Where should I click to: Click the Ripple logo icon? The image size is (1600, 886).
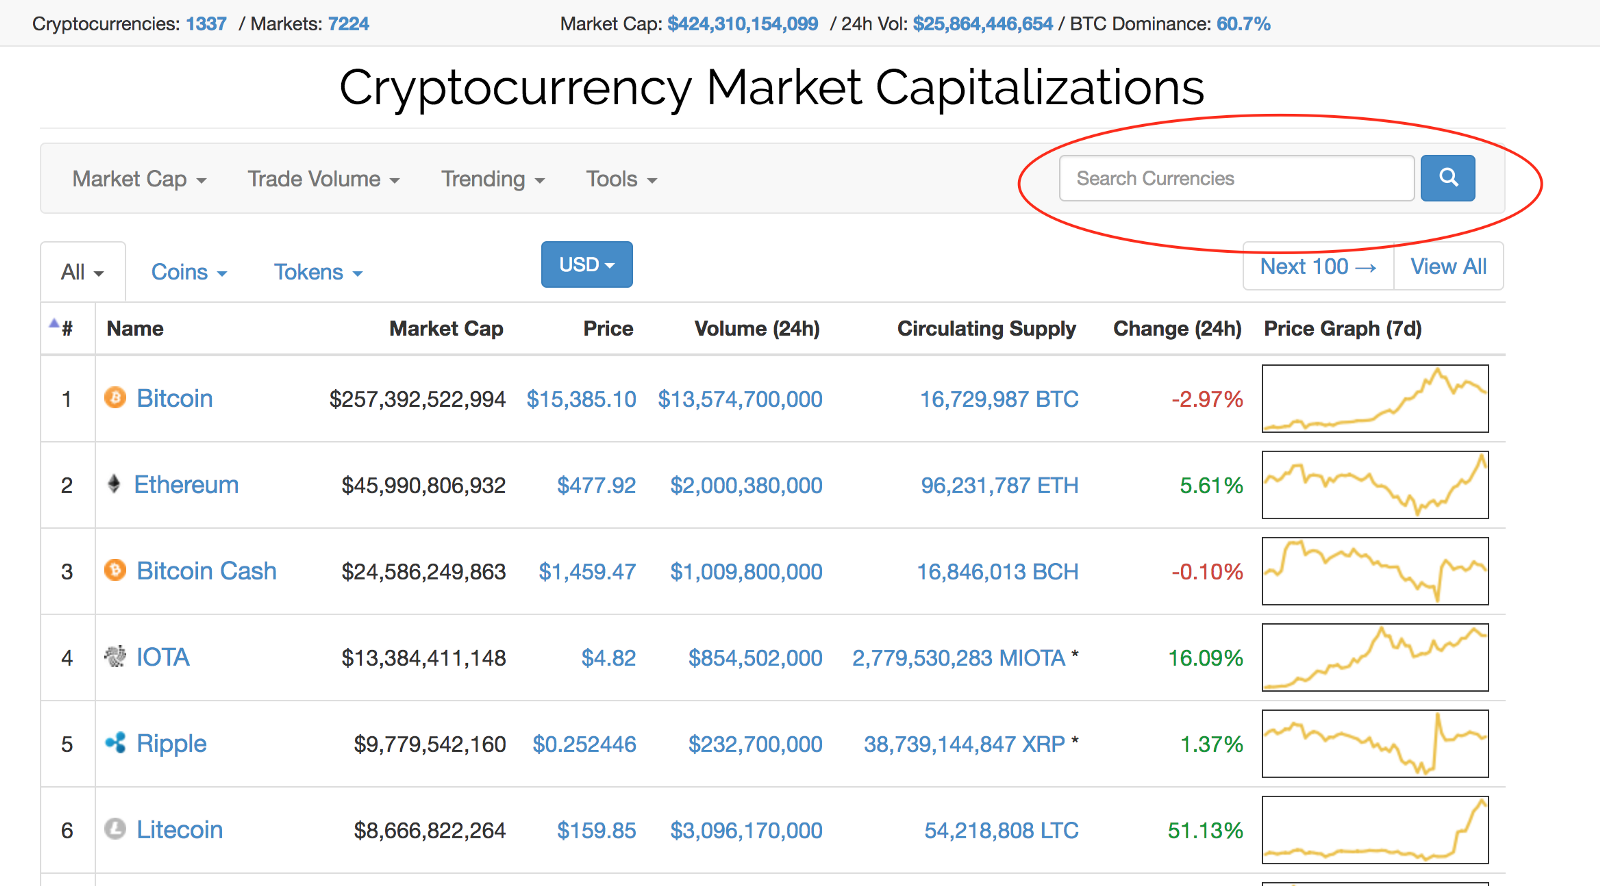[x=115, y=743]
